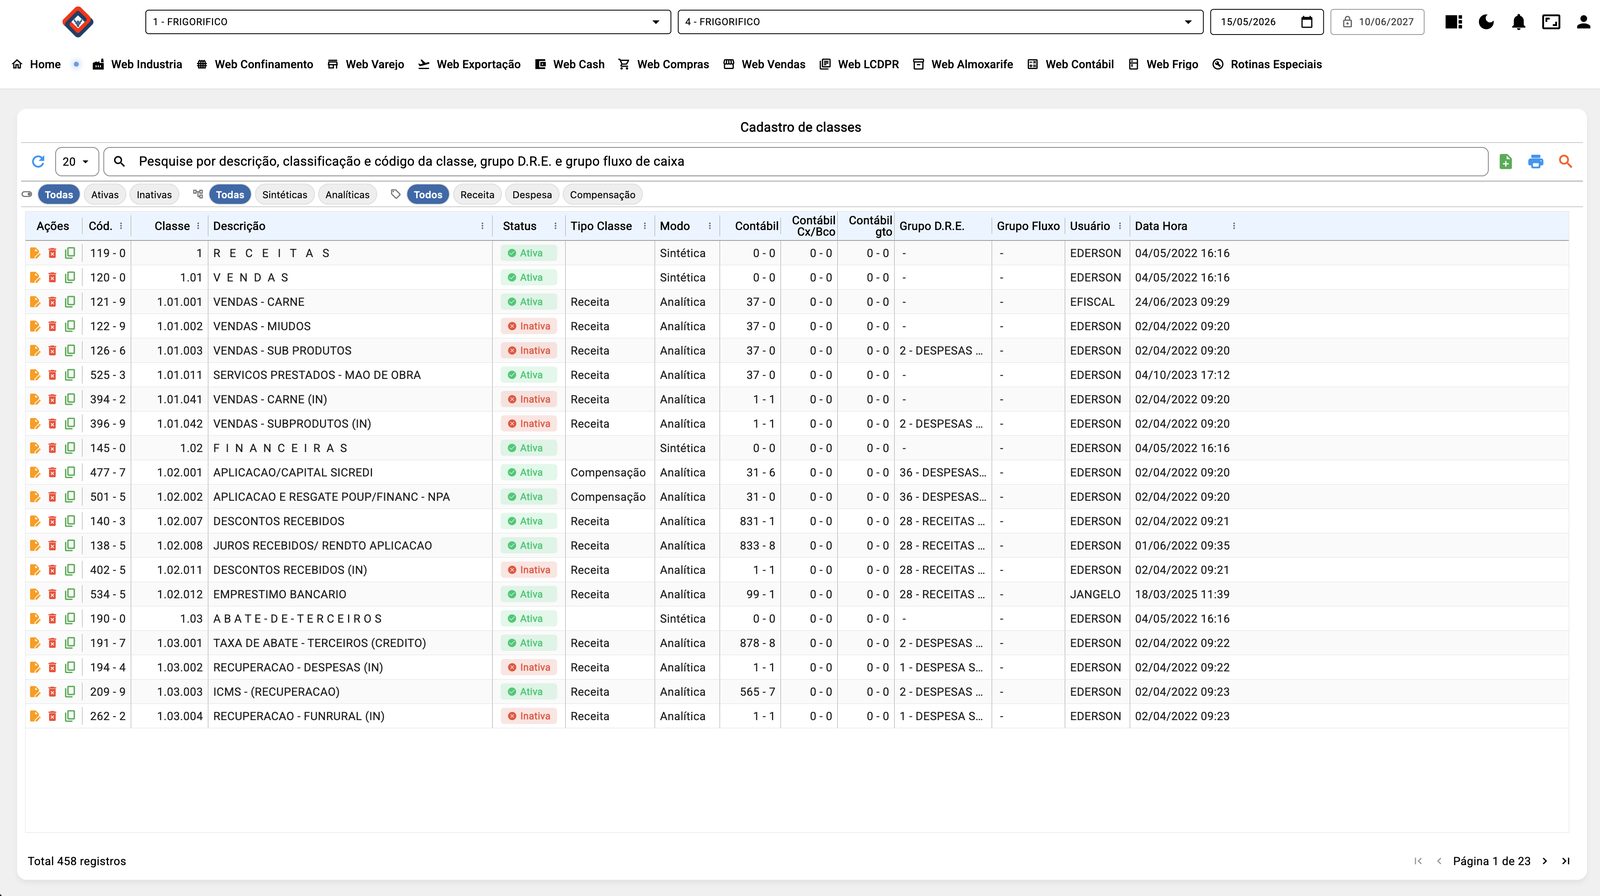Viewport: 1600px width, 896px height.
Task: Open the Web Contábil menu
Action: (1070, 64)
